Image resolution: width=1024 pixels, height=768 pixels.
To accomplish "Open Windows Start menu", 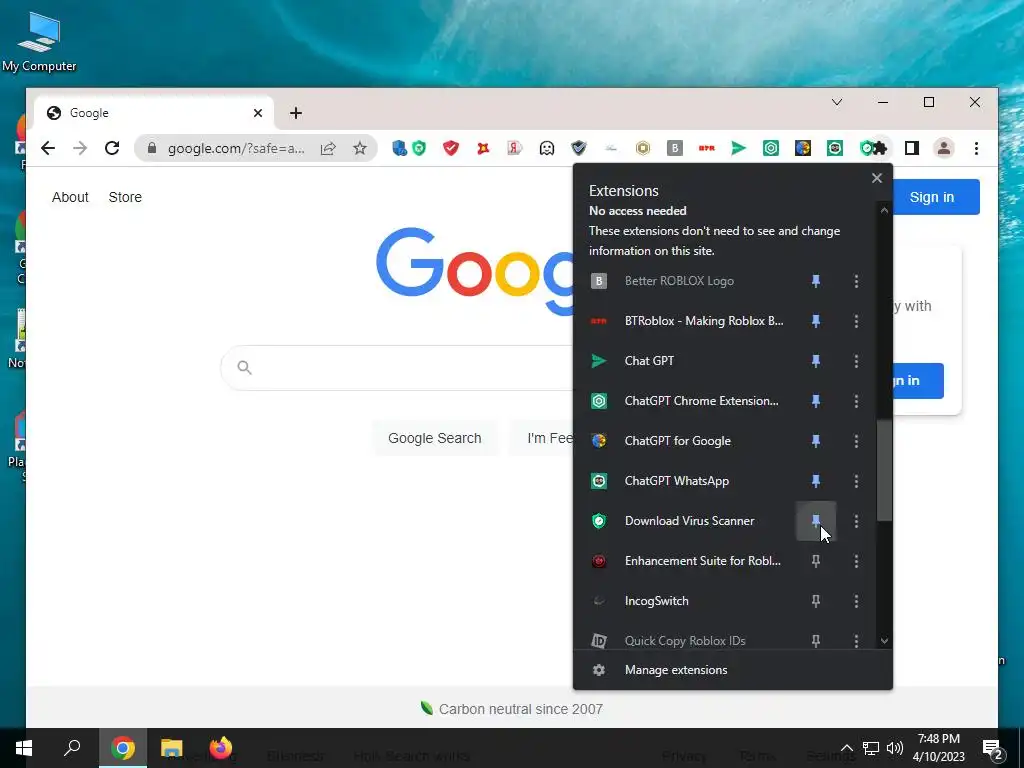I will pos(24,748).
